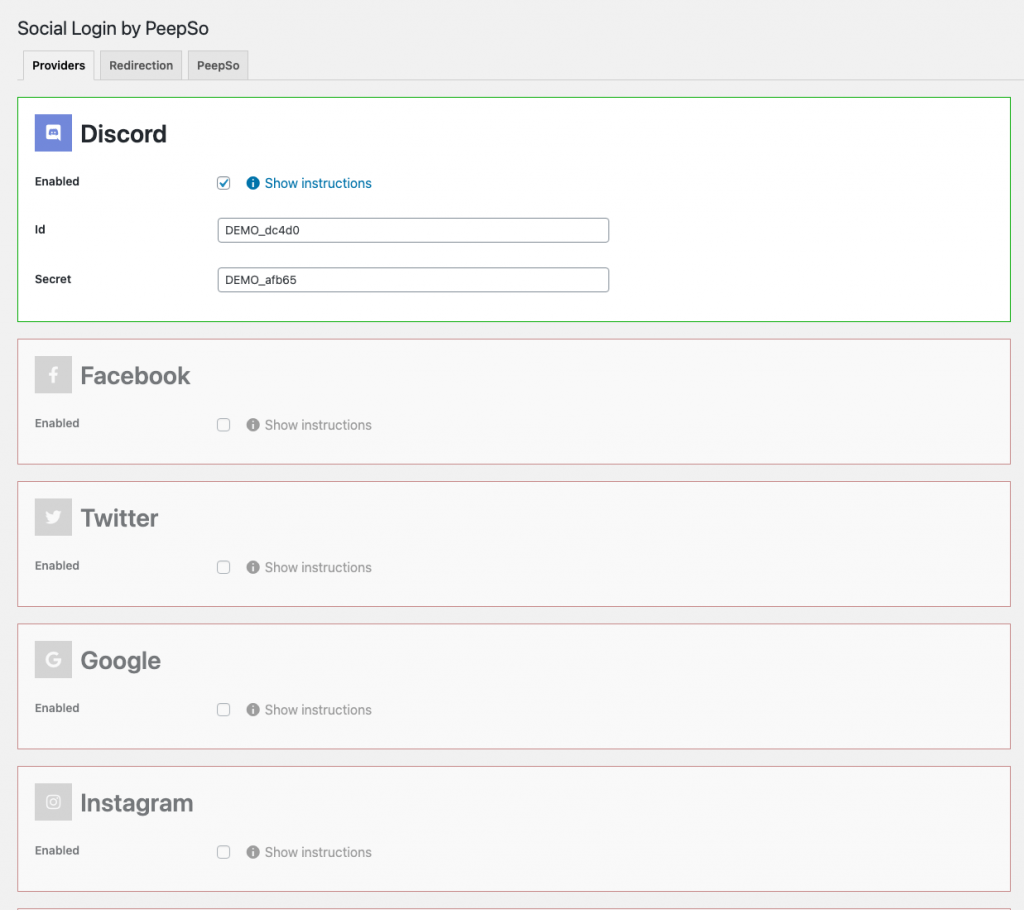Image resolution: width=1024 pixels, height=910 pixels.
Task: Click the Facebook logo icon
Action: click(54, 375)
